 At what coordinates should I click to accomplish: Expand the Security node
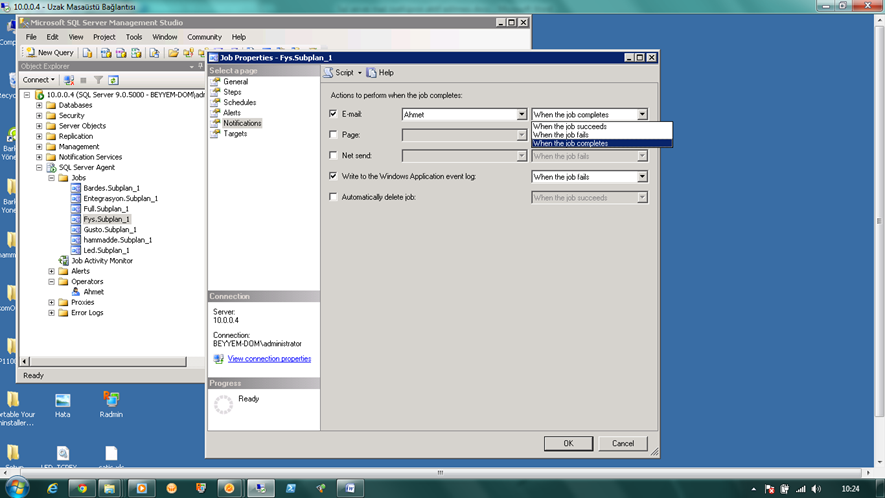39,116
